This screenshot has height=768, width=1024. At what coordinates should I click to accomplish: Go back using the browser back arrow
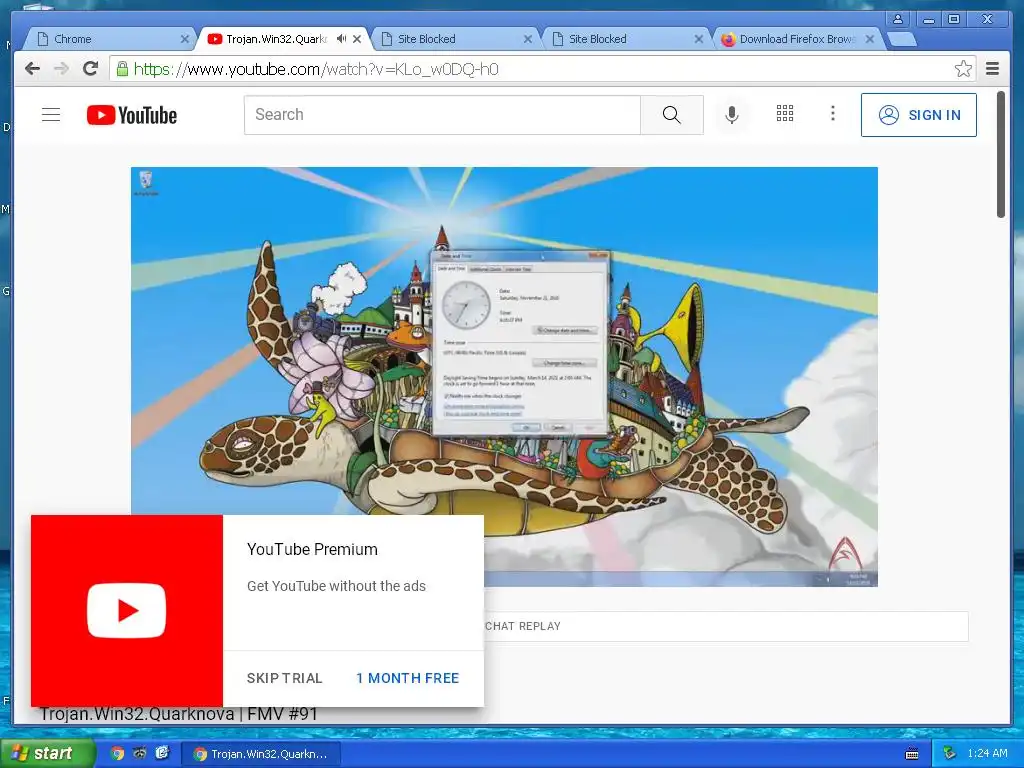pos(32,69)
